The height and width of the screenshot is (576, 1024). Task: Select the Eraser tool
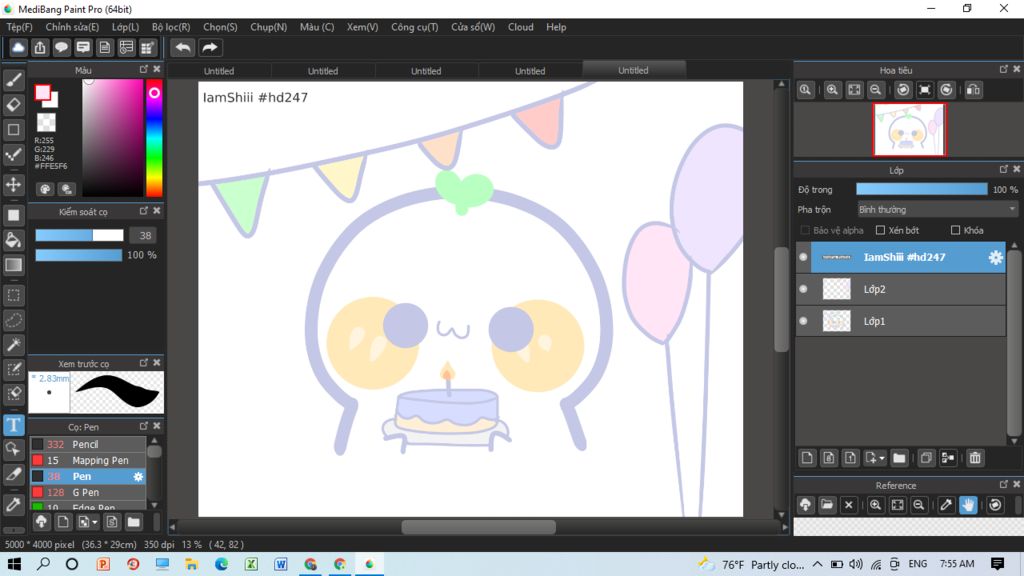14,104
